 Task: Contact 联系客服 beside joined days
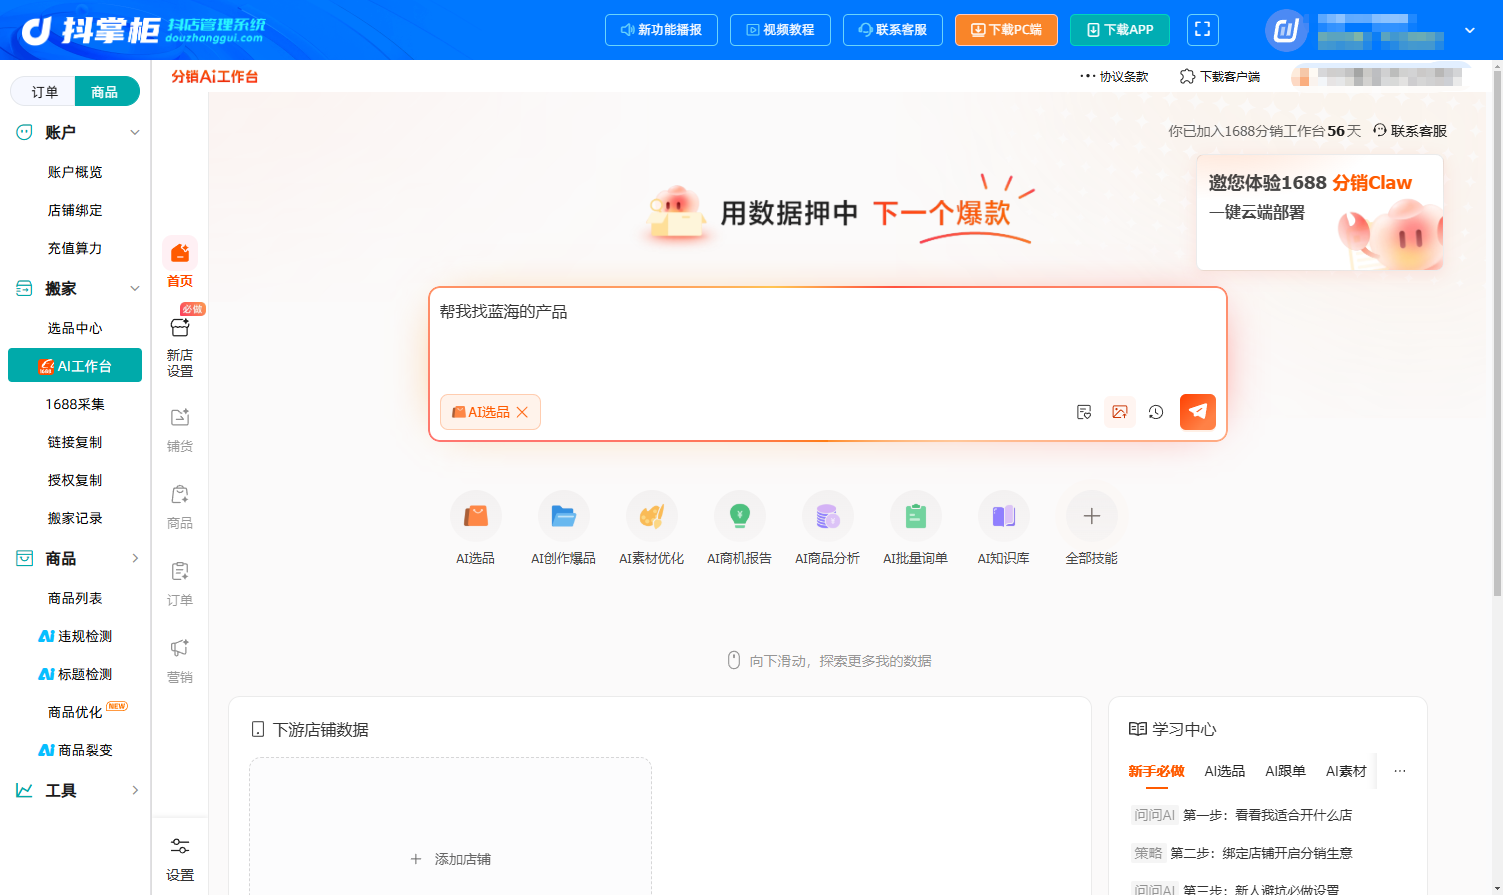(1410, 131)
